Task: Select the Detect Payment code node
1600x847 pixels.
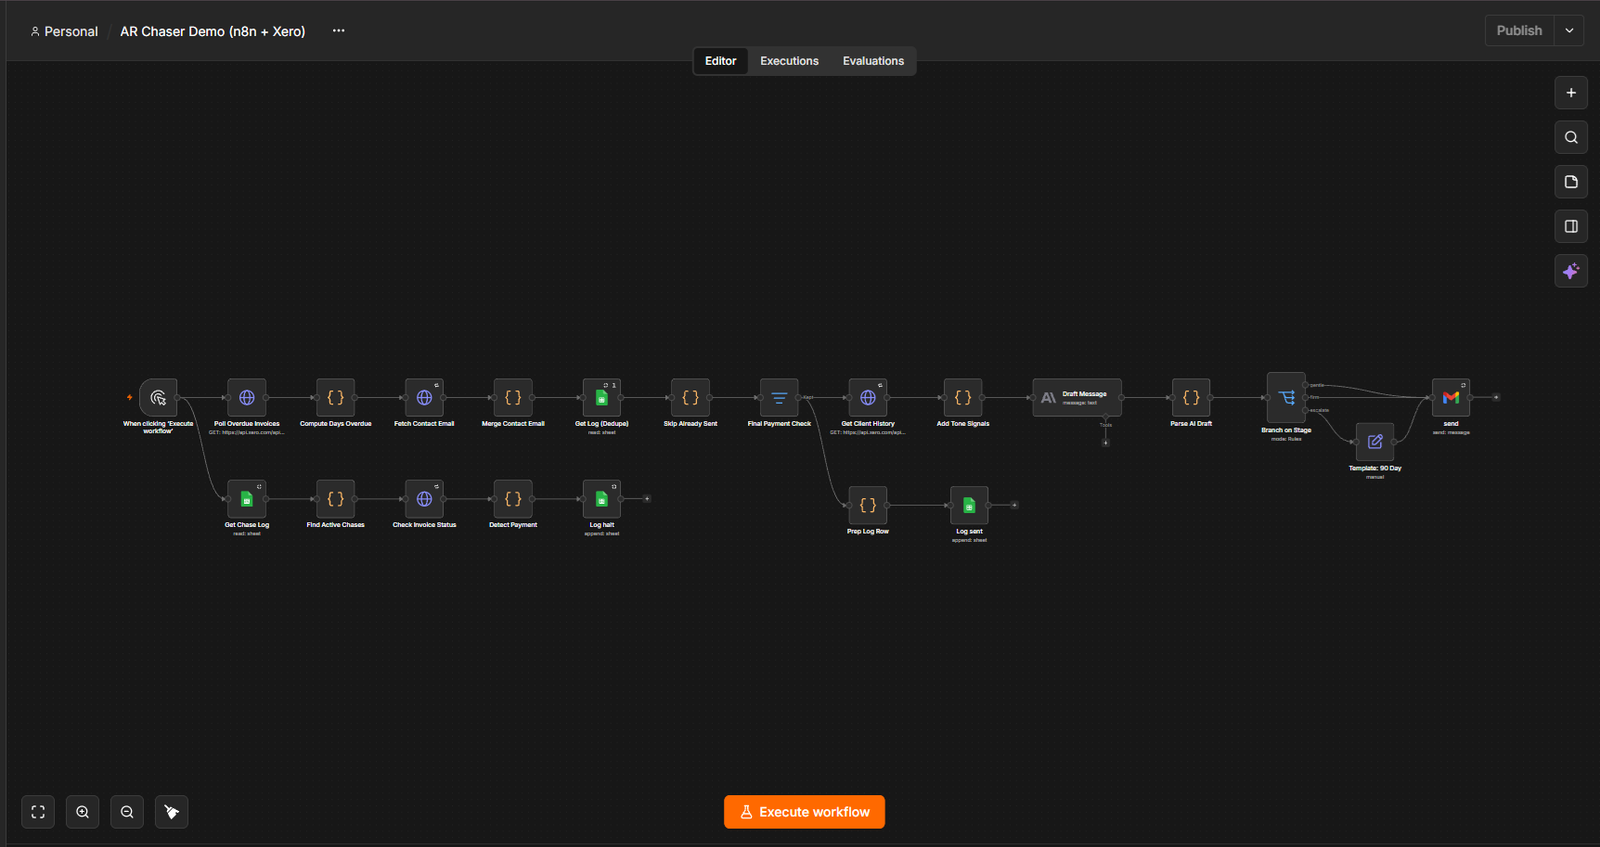Action: [513, 499]
